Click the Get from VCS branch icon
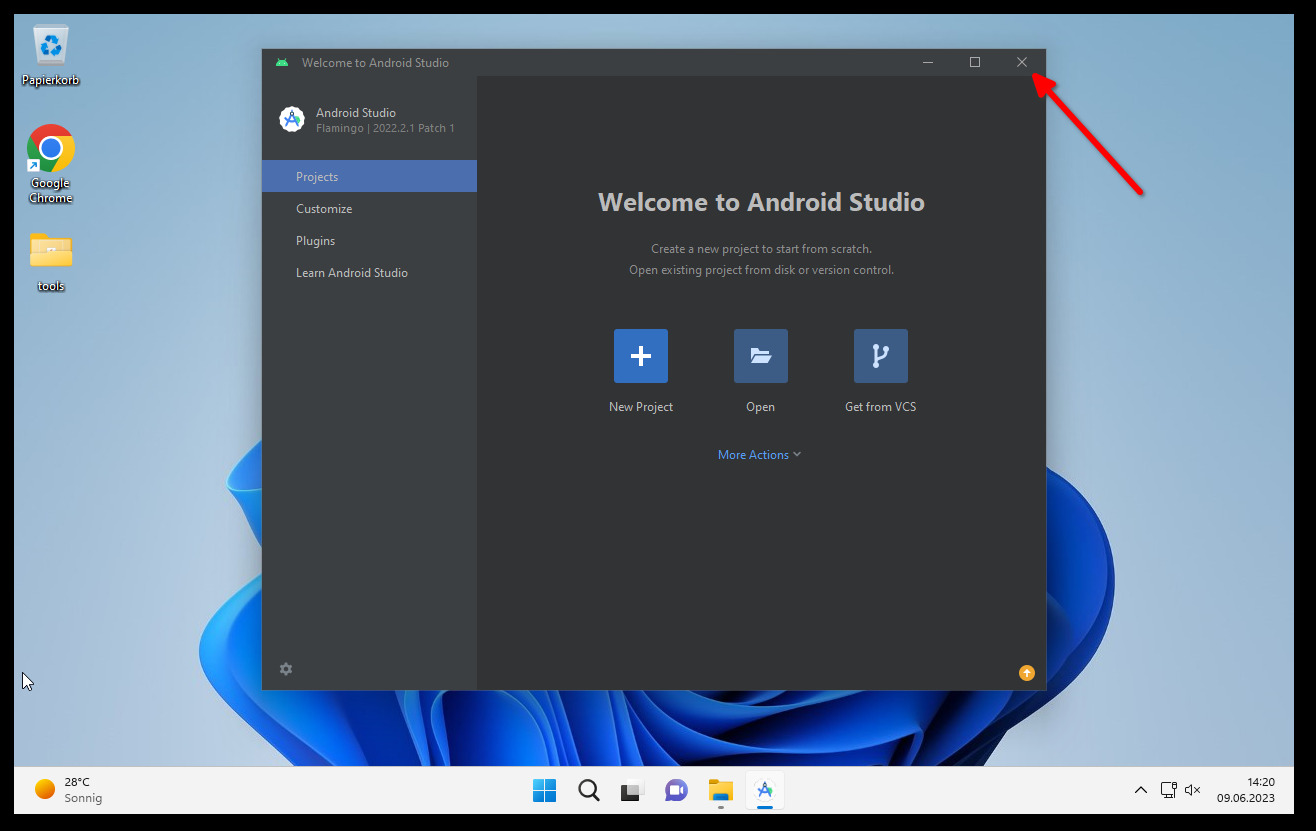The height and width of the screenshot is (831, 1316). (881, 356)
